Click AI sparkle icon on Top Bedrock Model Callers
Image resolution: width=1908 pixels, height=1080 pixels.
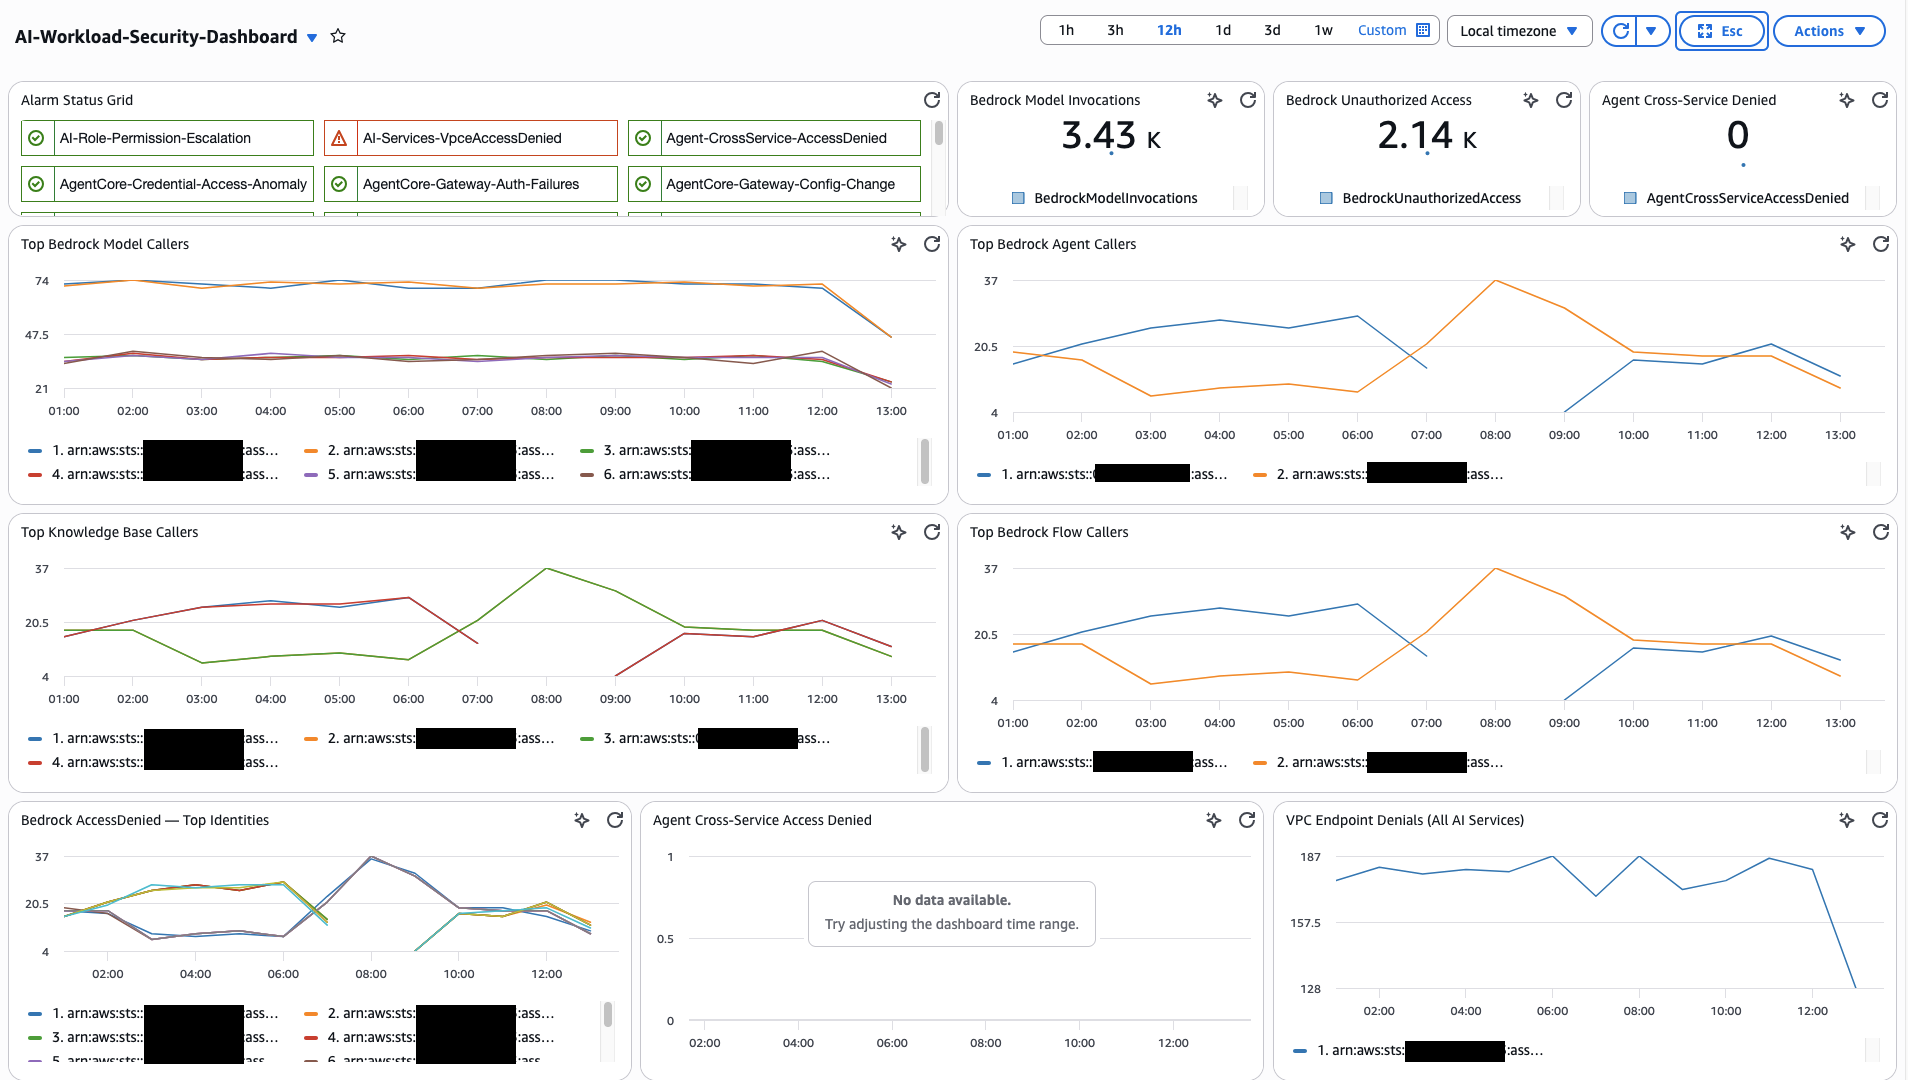[899, 244]
